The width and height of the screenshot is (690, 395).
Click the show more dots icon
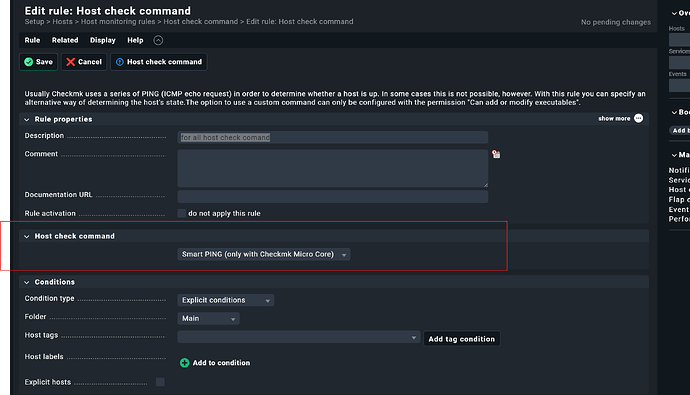639,118
